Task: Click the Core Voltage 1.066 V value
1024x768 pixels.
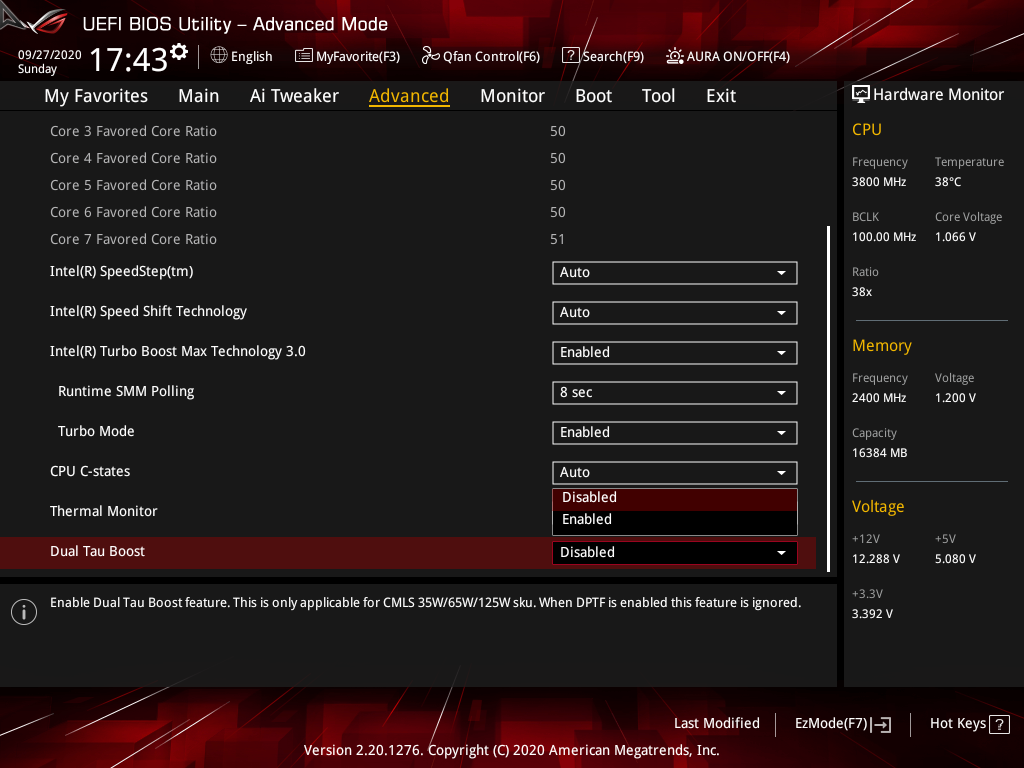Action: coord(955,237)
